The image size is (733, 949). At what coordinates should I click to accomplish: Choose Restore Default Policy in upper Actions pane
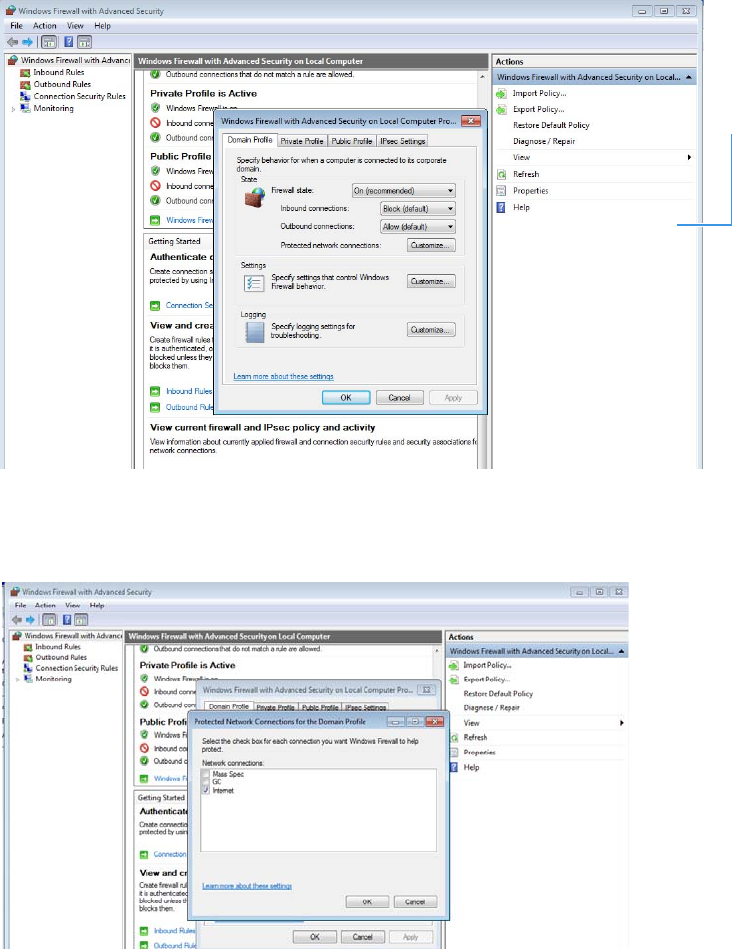coord(551,125)
